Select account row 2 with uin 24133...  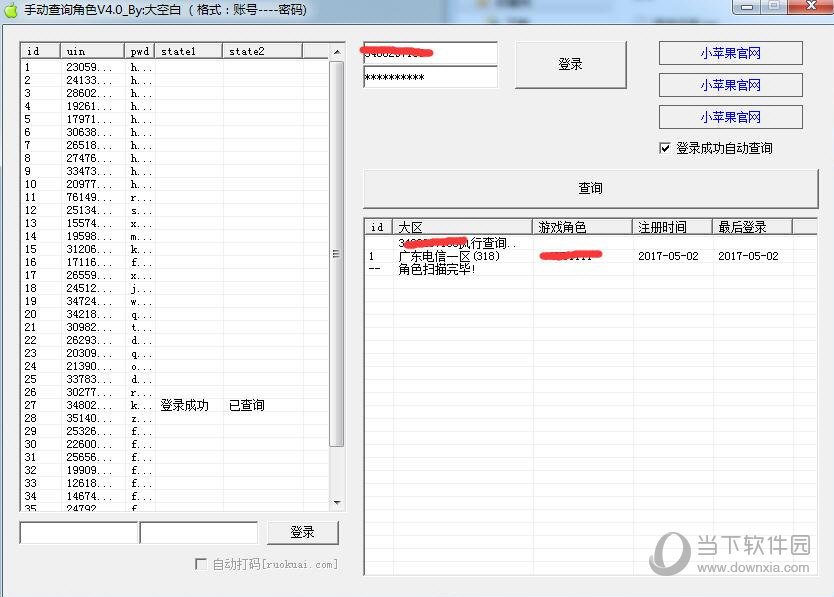(174, 80)
